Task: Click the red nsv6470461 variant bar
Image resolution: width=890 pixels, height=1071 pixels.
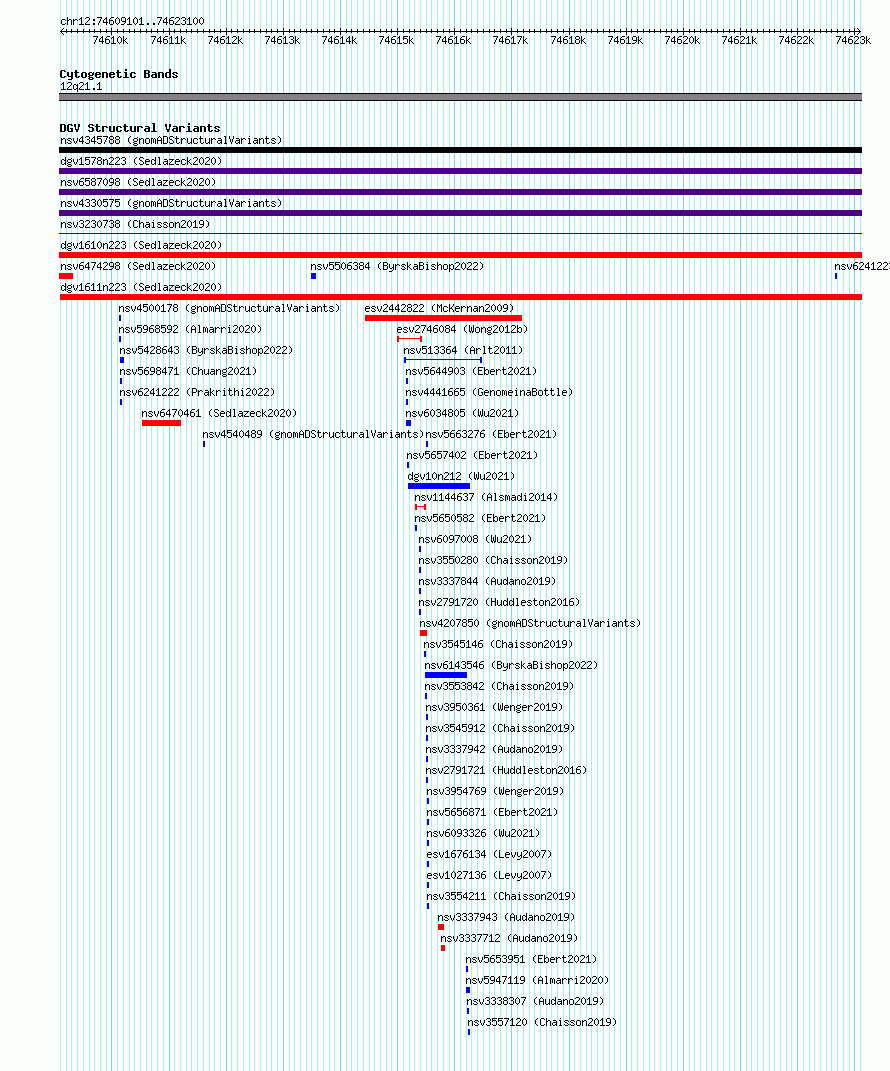Action: [161, 423]
